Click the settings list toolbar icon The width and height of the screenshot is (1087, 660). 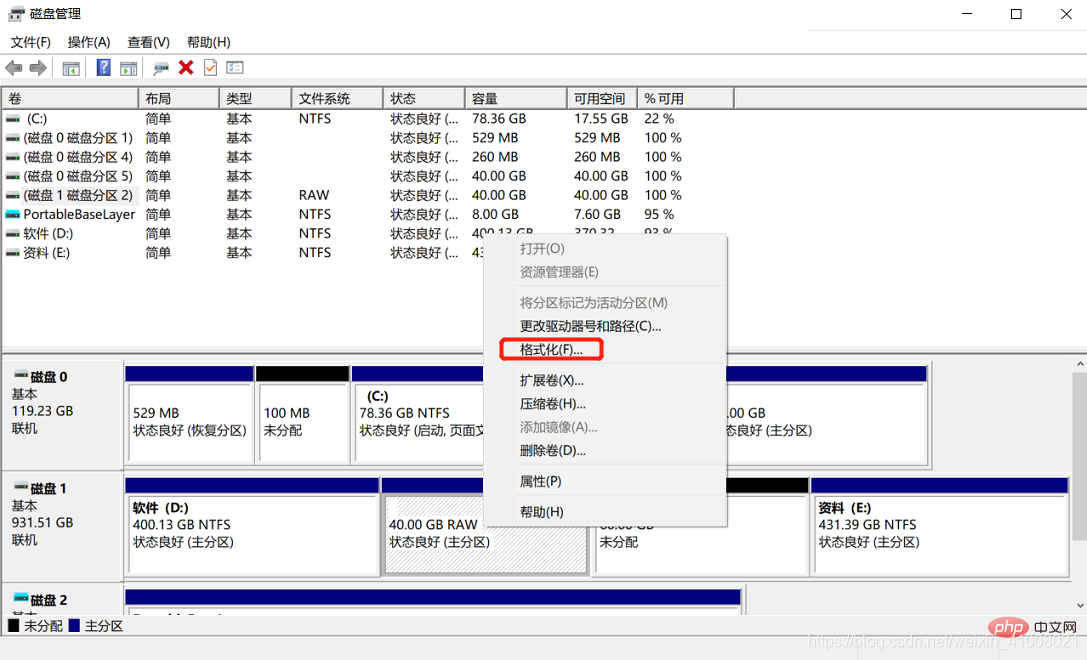click(x=235, y=68)
